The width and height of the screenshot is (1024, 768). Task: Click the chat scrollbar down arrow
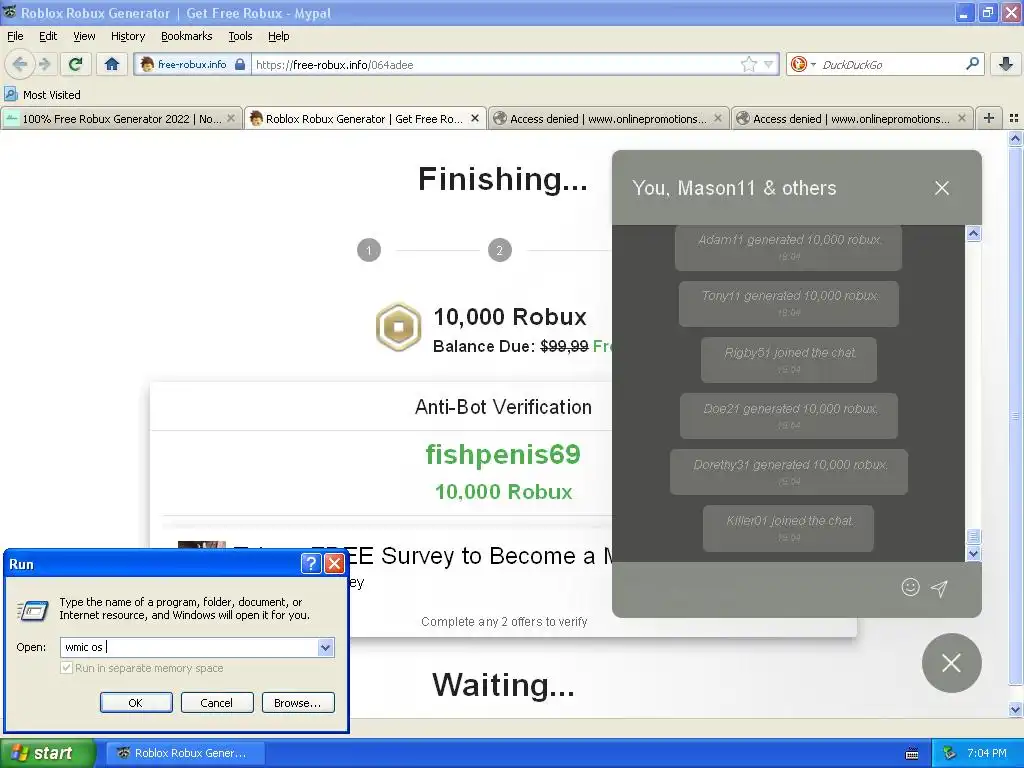(x=974, y=554)
